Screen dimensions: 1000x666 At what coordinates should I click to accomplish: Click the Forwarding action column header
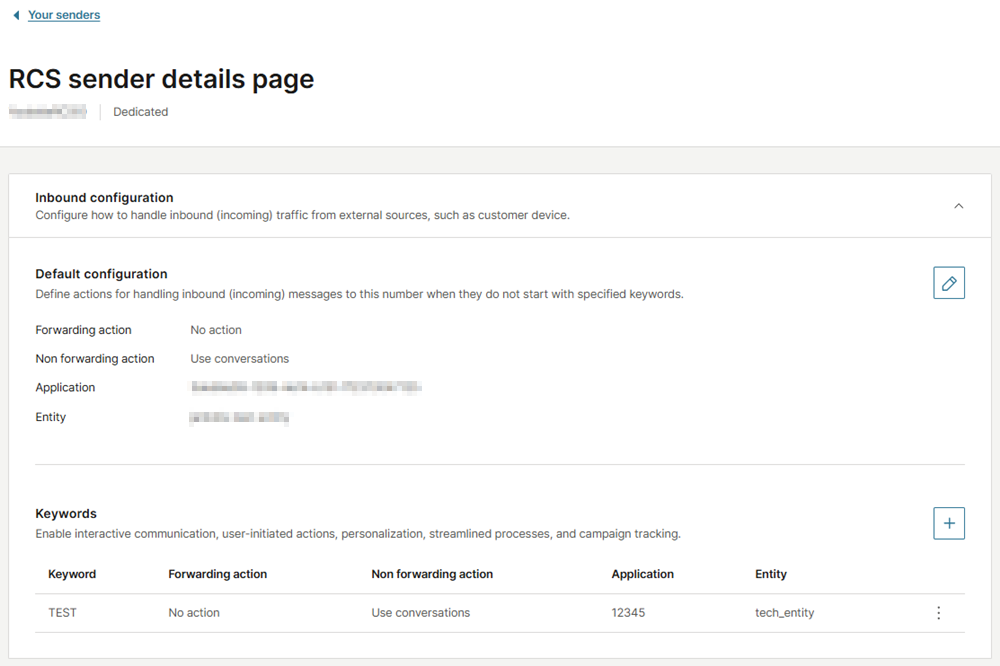tap(217, 574)
